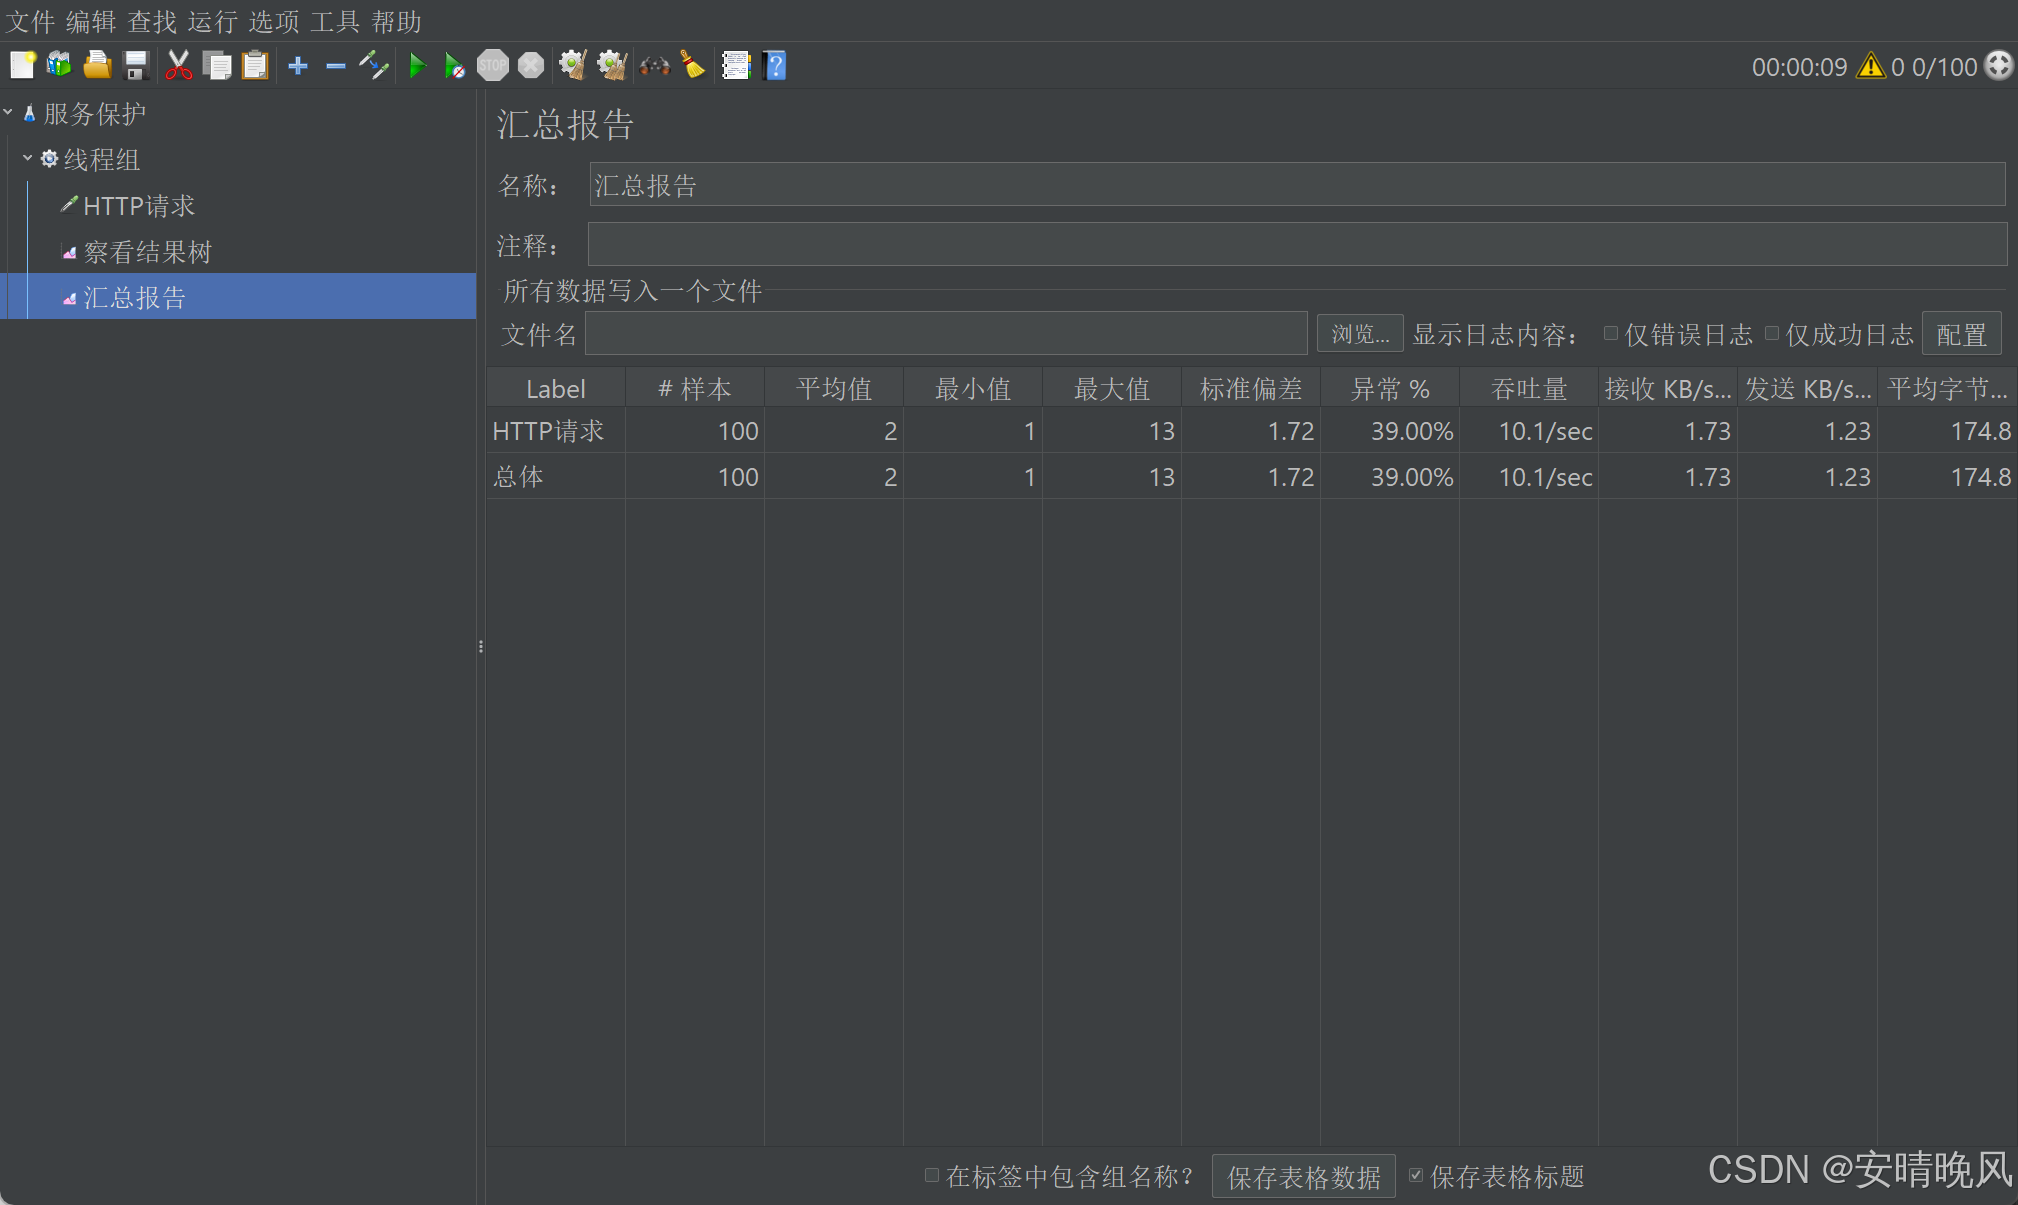
Task: Expand all nodes with the plus icon
Action: coord(297,66)
